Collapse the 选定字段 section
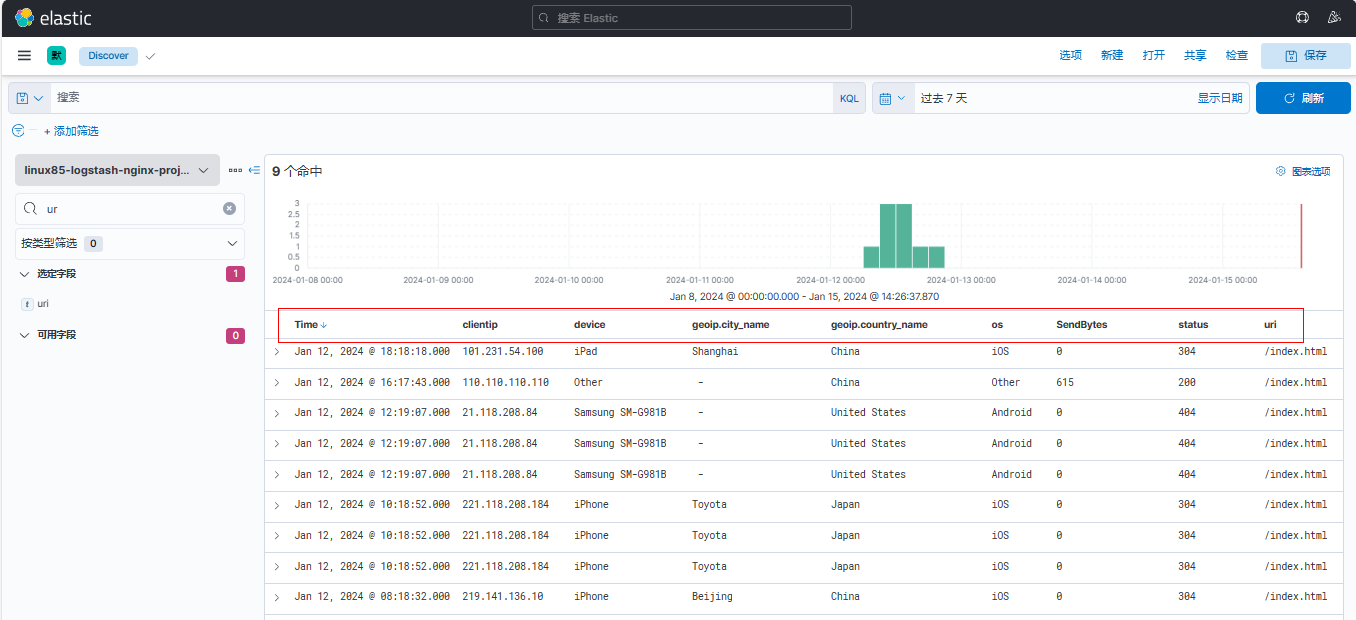 (x=24, y=274)
